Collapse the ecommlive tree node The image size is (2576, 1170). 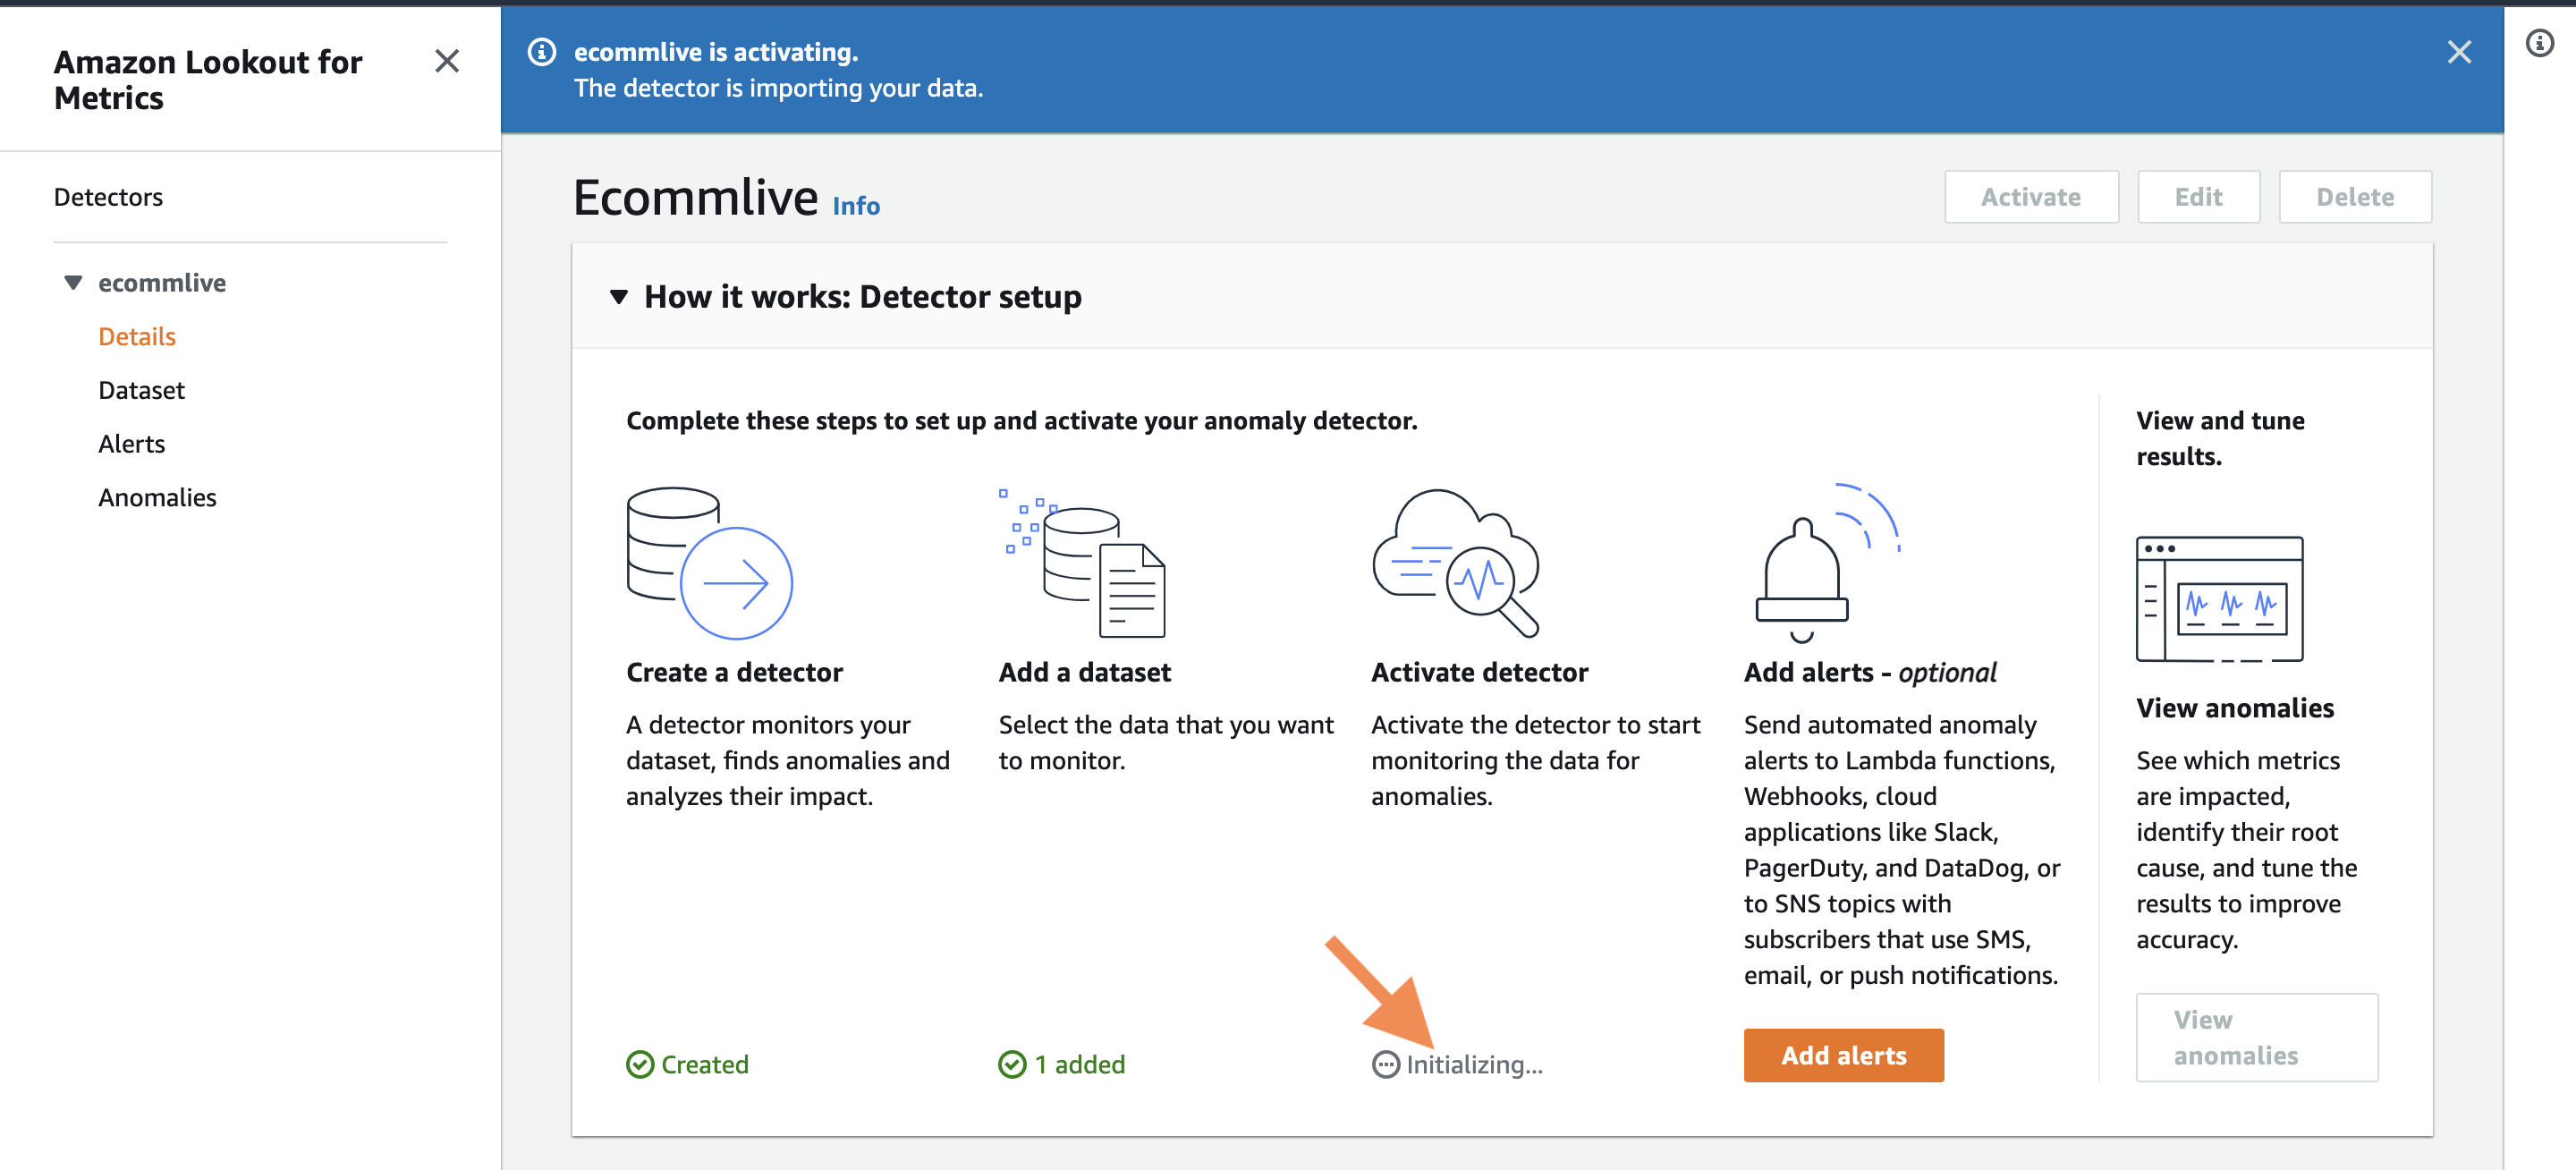(x=73, y=283)
